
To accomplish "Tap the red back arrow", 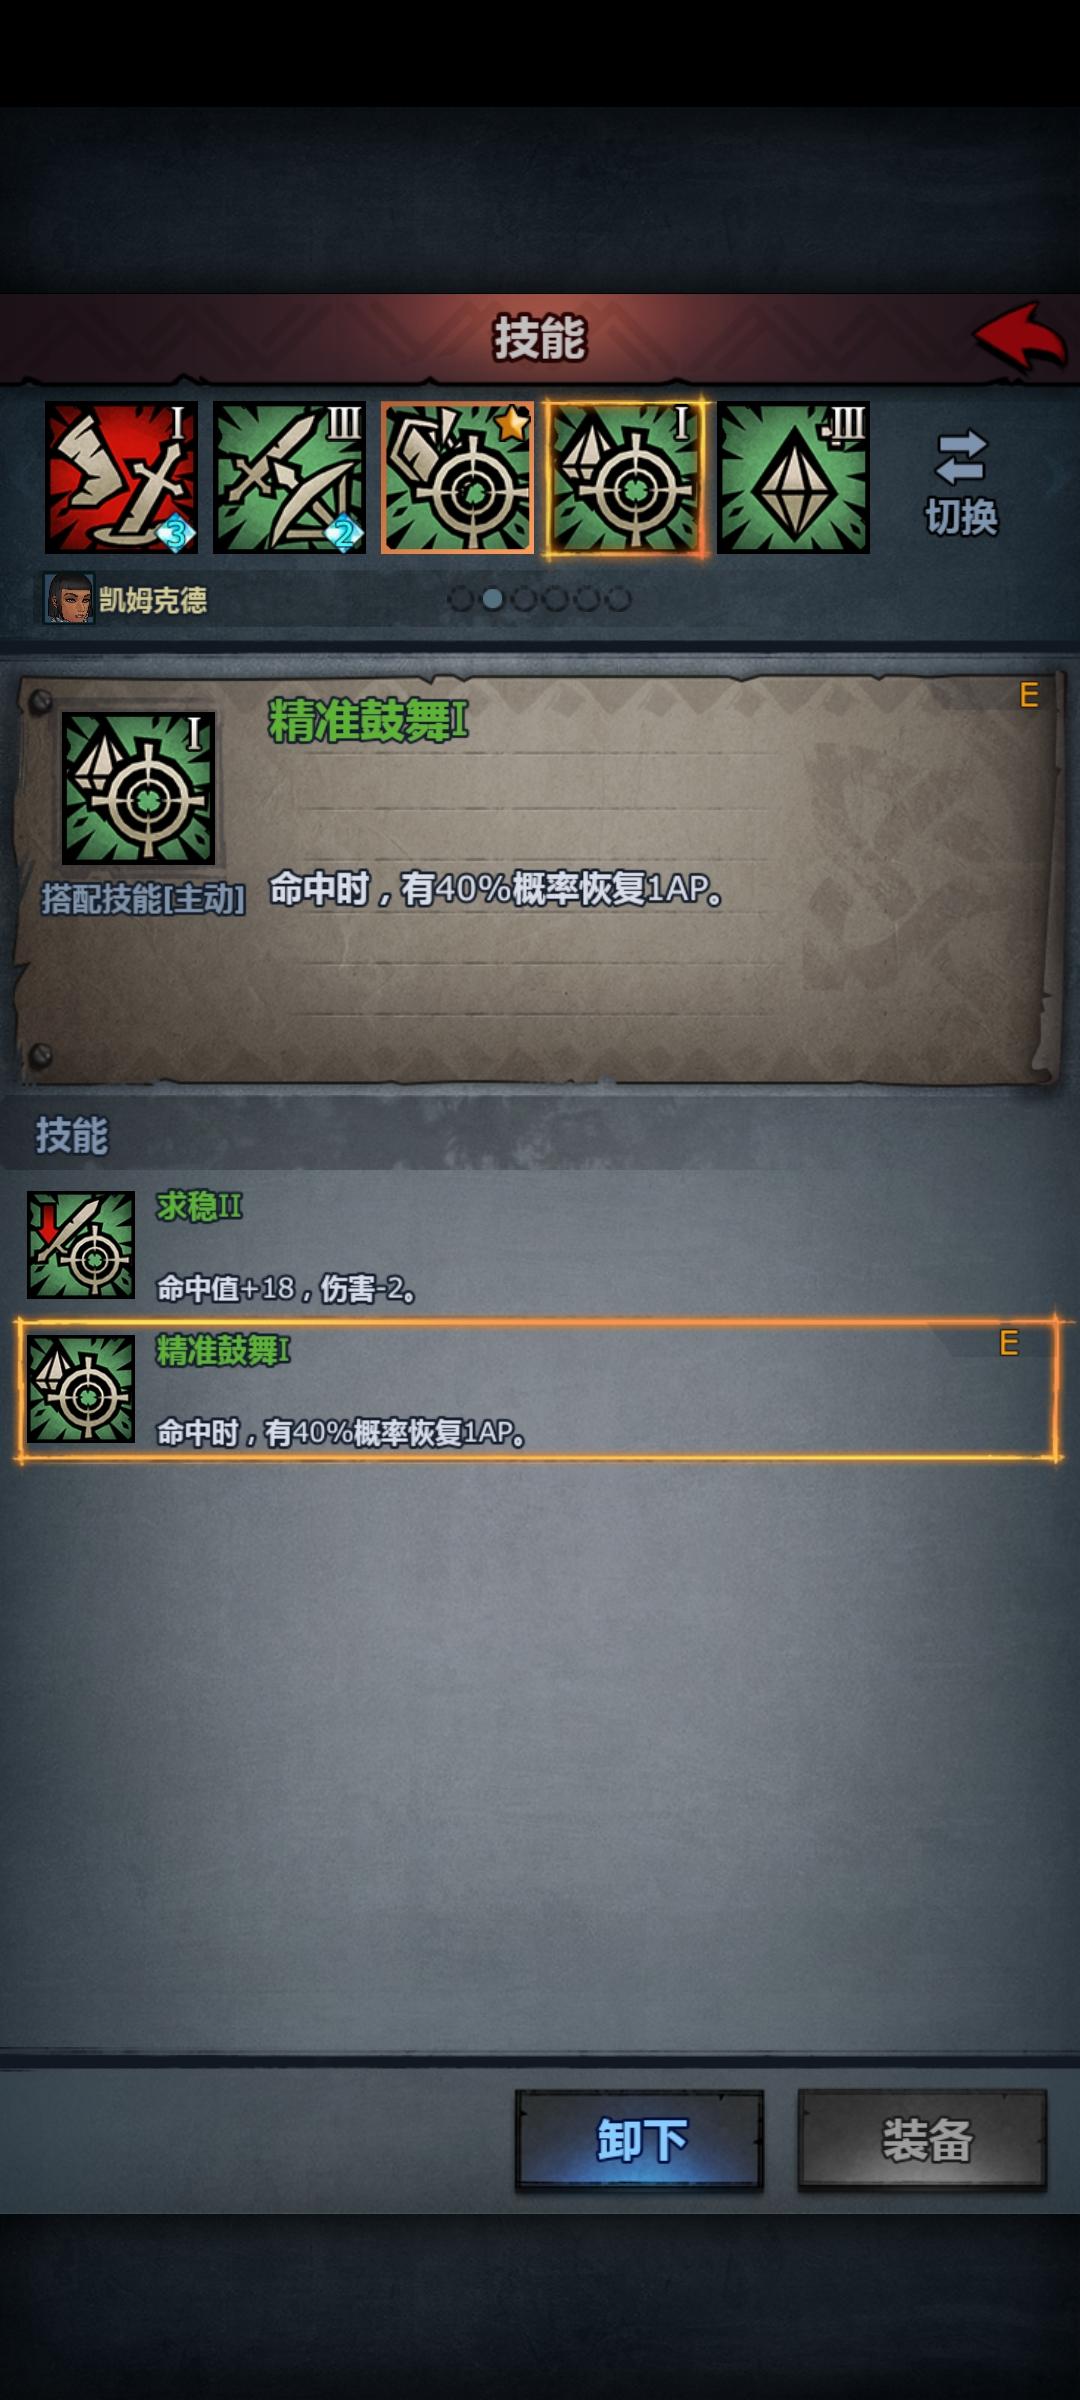I will [x=1020, y=336].
